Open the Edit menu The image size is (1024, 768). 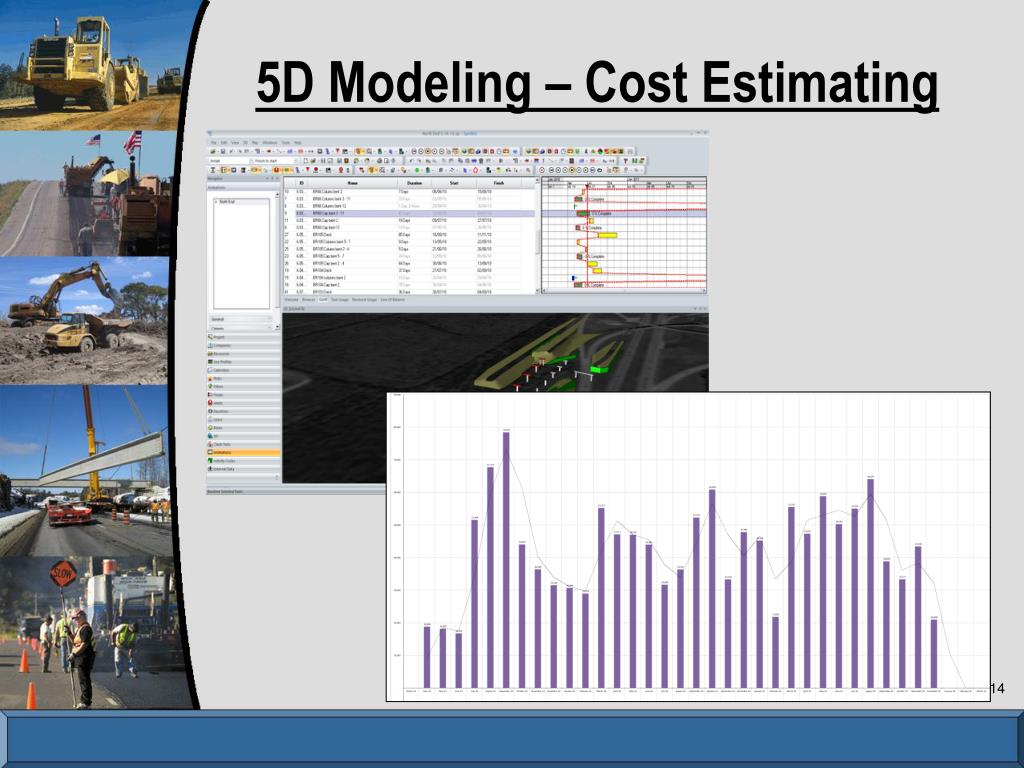pyautogui.click(x=224, y=142)
